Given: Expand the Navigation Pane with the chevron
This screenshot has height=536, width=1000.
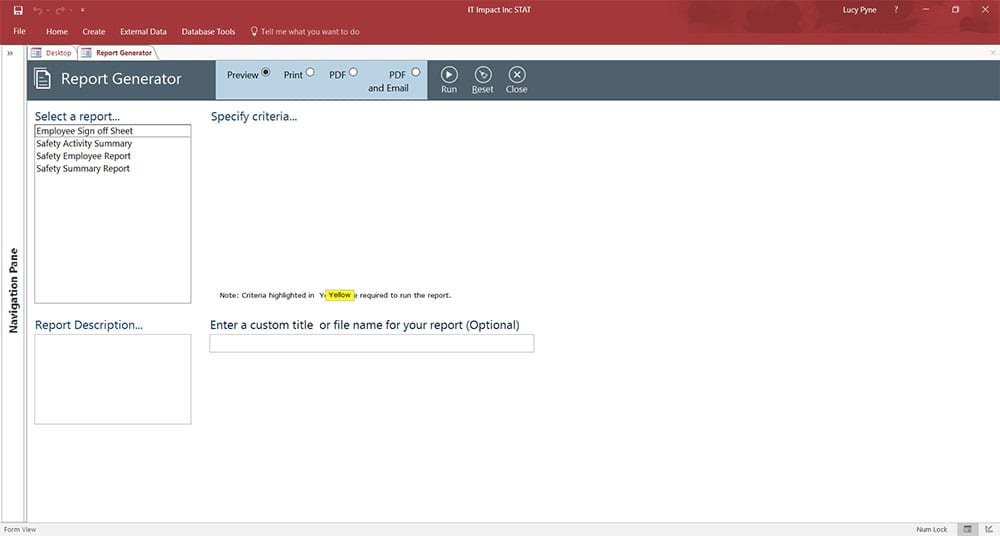Looking at the screenshot, I should pyautogui.click(x=10, y=54).
